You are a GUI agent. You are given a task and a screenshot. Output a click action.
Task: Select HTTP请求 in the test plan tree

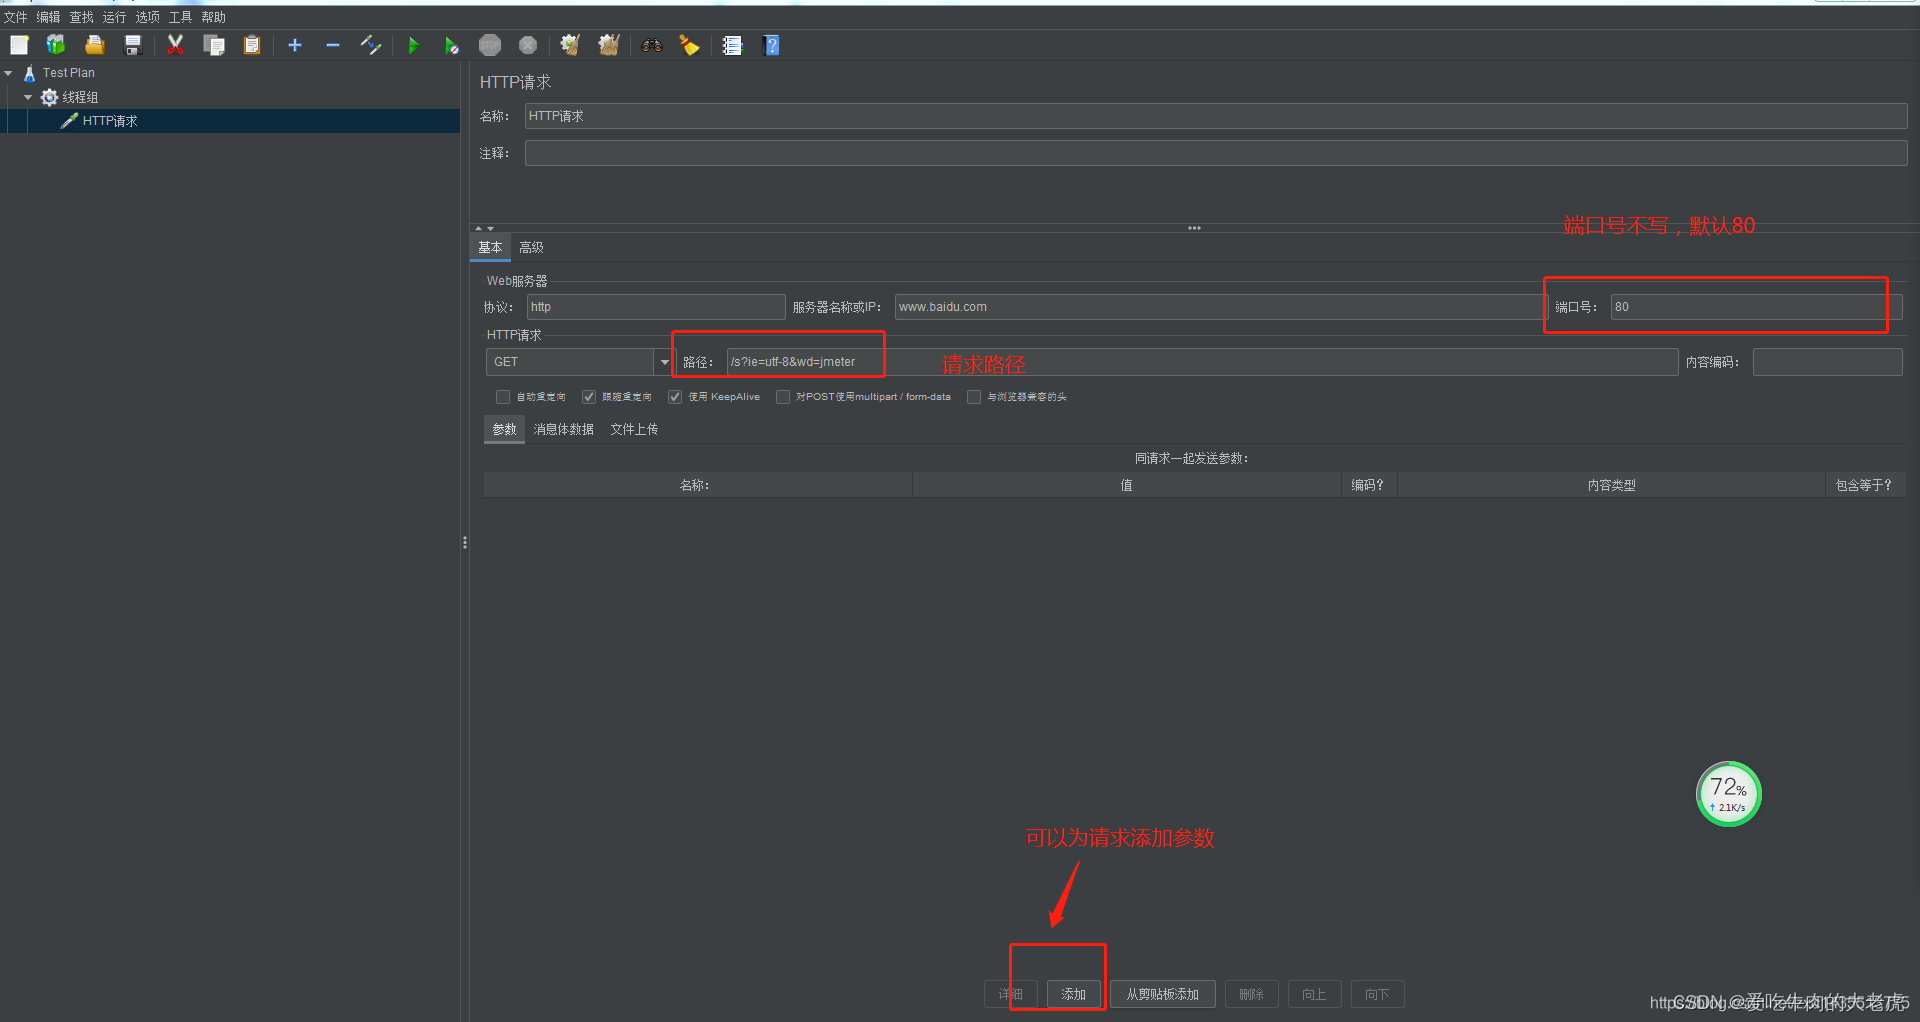tap(110, 121)
